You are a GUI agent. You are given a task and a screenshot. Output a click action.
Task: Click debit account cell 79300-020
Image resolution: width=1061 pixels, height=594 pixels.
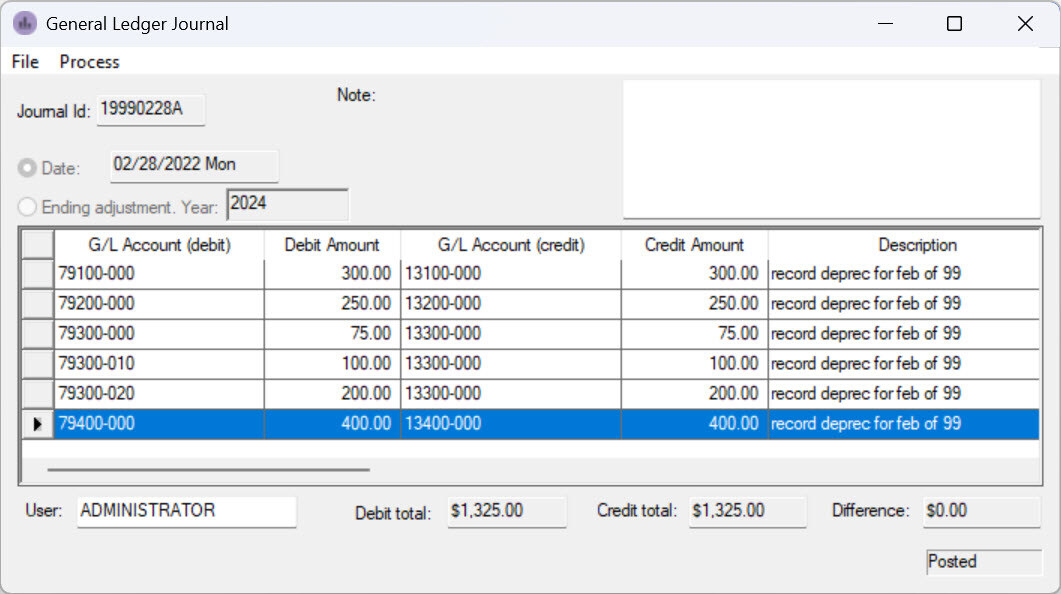click(159, 394)
